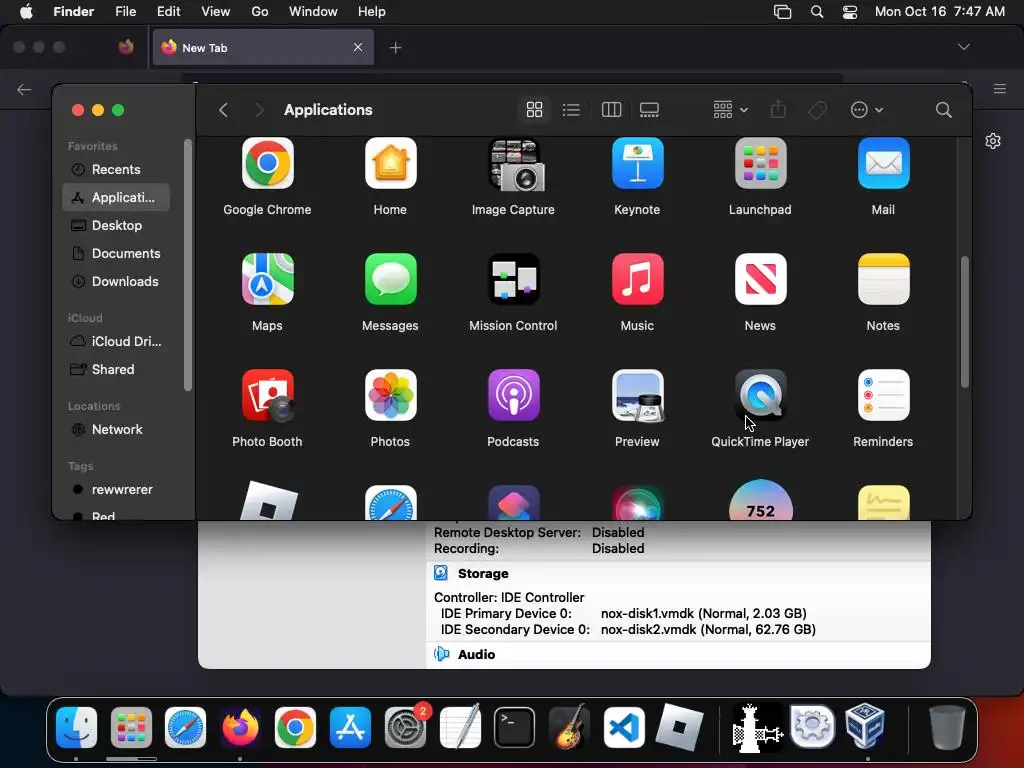The height and width of the screenshot is (768, 1024).
Task: Open the Apple menu
Action: 26,12
